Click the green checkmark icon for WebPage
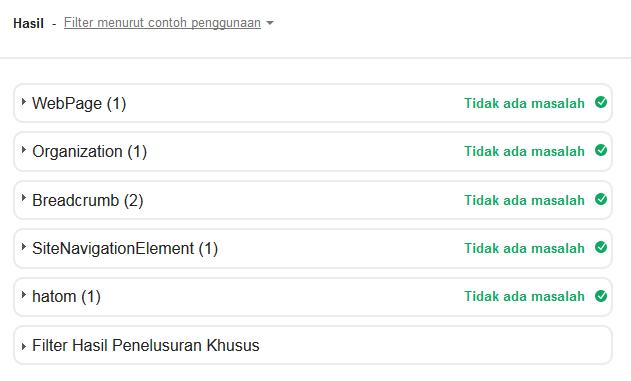Image resolution: width=631 pixels, height=381 pixels. pos(601,103)
